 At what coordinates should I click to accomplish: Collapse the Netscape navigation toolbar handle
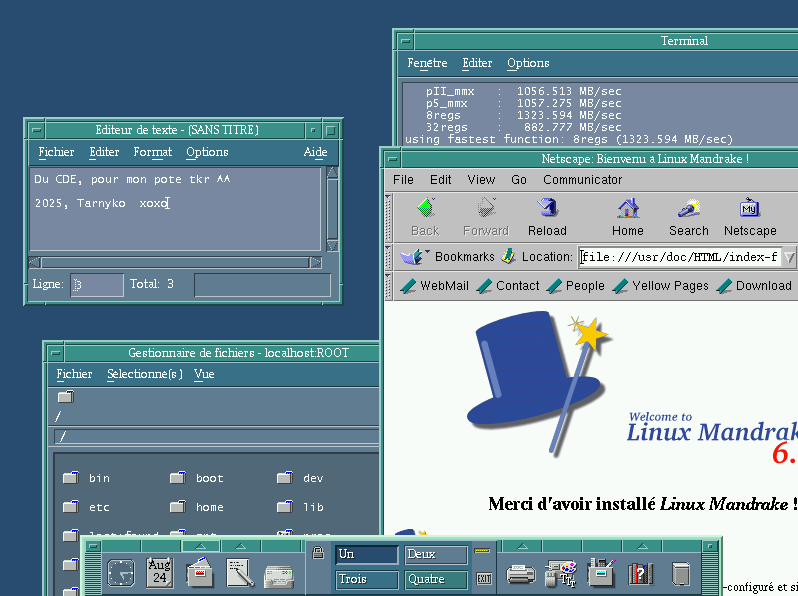coord(388,218)
